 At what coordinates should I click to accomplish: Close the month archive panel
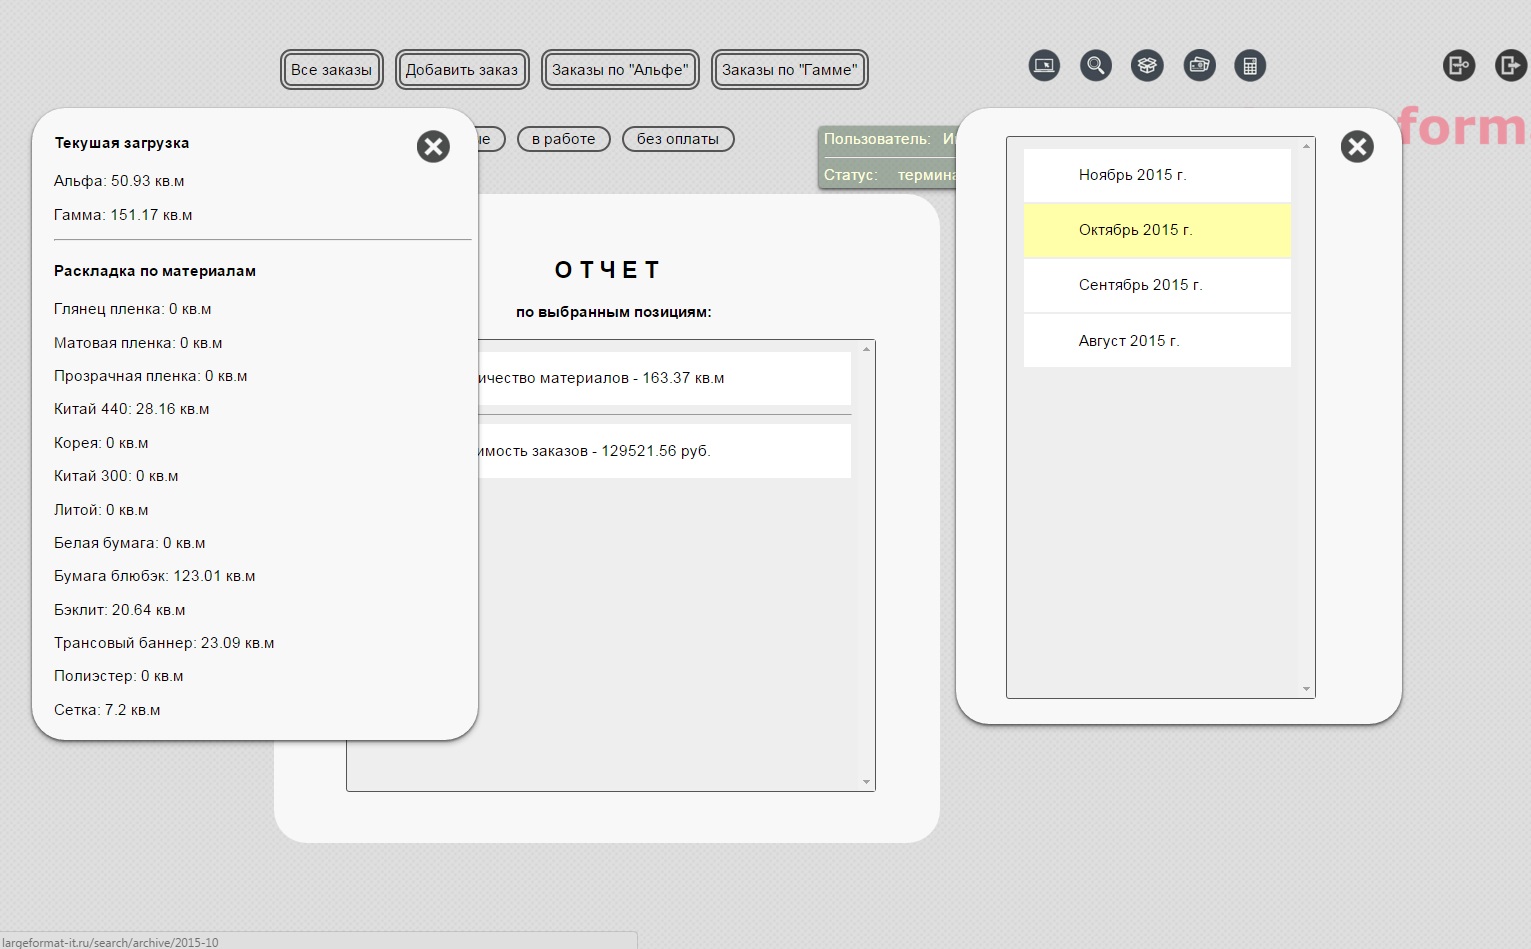1357,147
